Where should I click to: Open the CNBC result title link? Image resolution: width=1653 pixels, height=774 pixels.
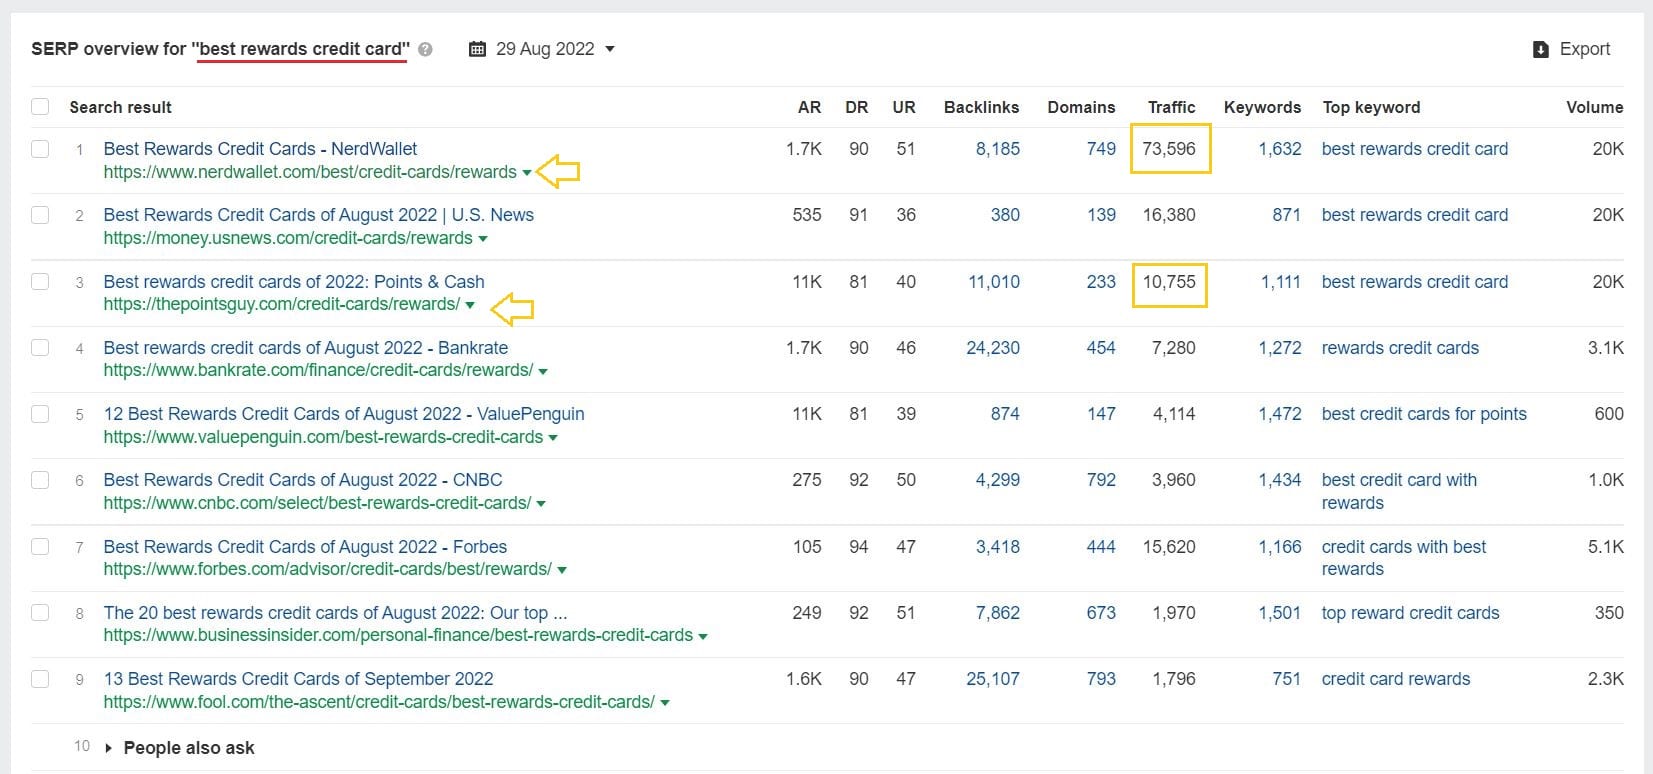tap(303, 480)
